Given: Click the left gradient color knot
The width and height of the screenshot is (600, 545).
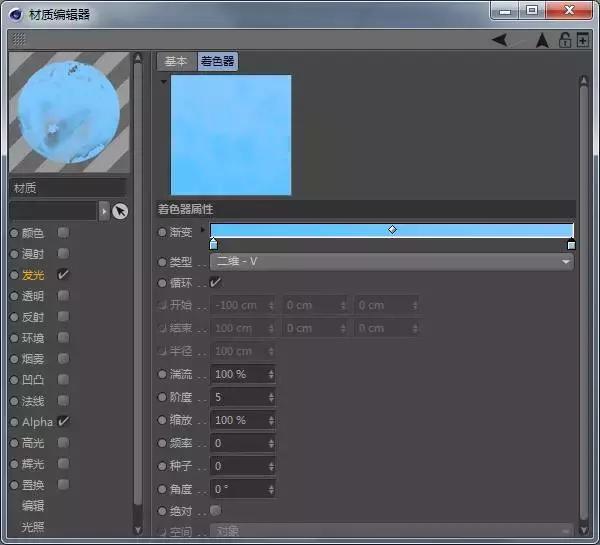Looking at the screenshot, I should click(x=214, y=243).
